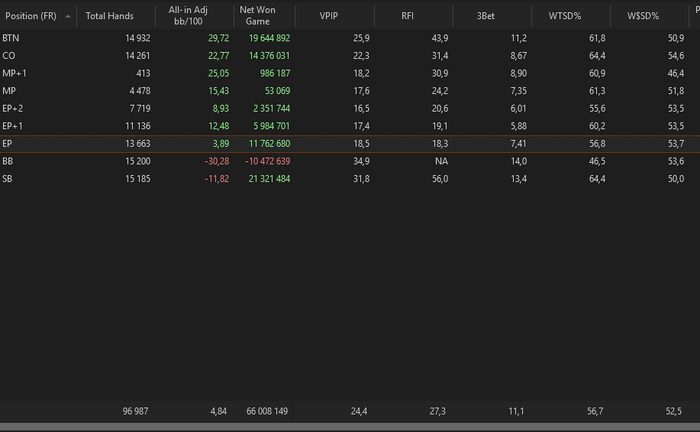This screenshot has height=432, width=700.
Task: Select the CO position row
Action: [x=350, y=56]
